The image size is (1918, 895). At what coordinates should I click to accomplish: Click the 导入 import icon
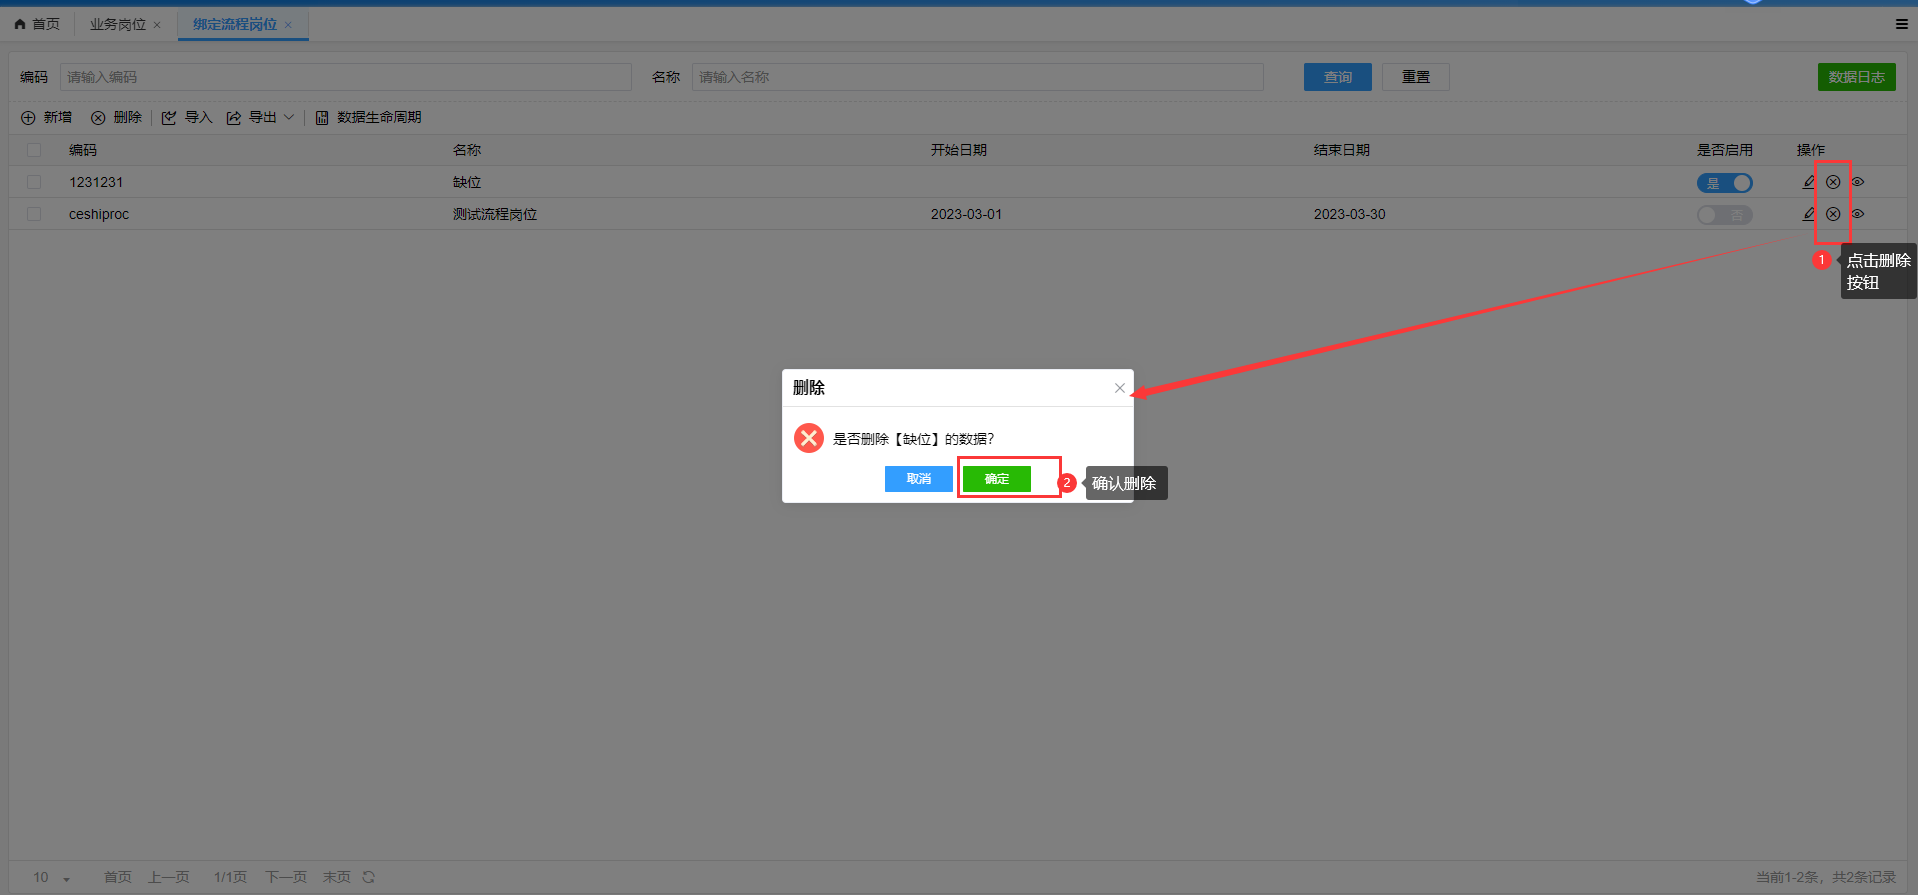tap(169, 118)
